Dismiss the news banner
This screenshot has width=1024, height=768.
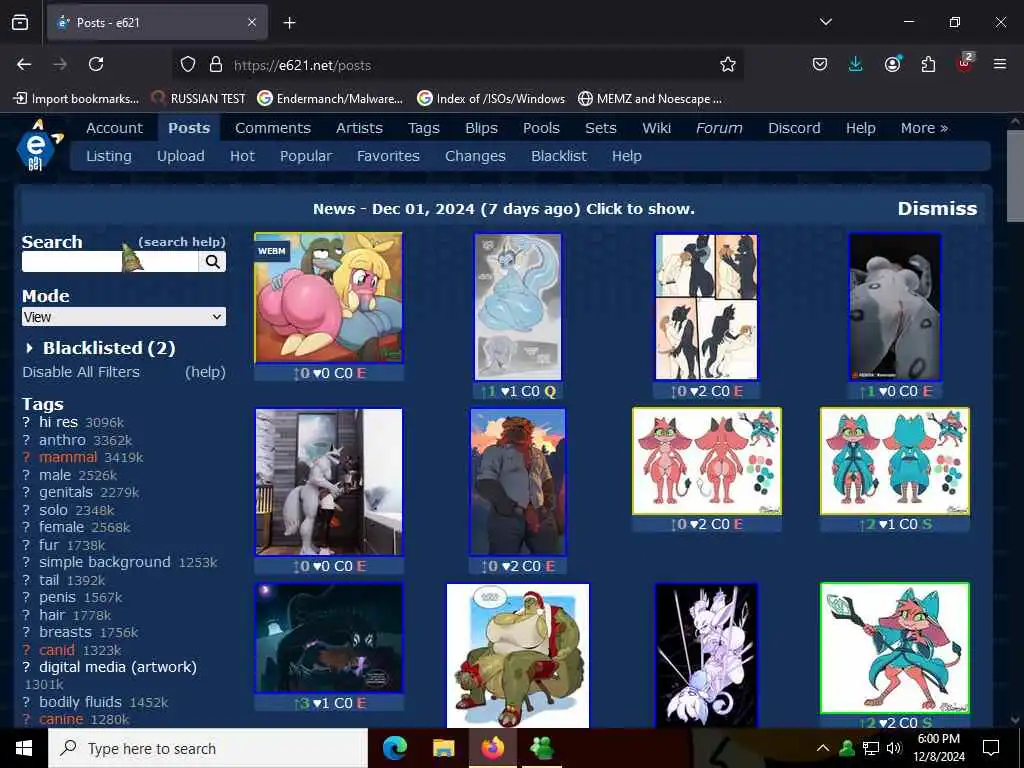point(937,208)
